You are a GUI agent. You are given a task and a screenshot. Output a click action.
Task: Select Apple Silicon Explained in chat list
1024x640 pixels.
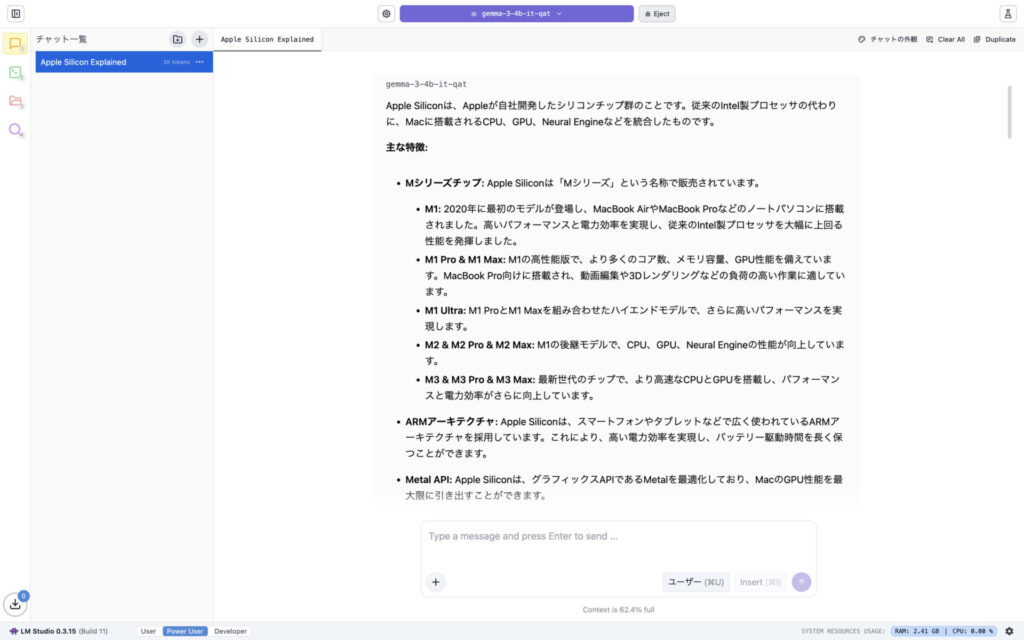124,62
